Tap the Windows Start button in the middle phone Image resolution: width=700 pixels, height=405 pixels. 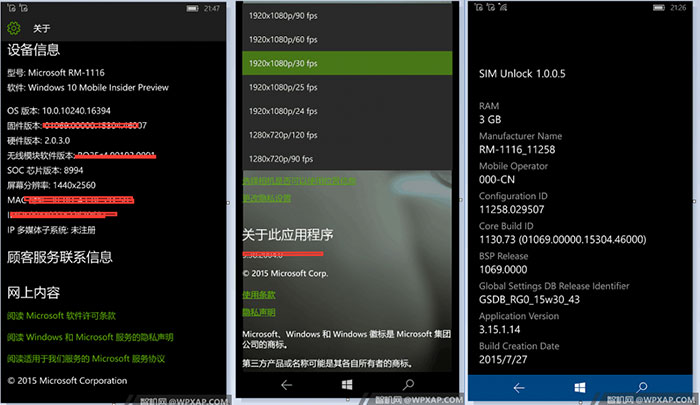pyautogui.click(x=347, y=384)
